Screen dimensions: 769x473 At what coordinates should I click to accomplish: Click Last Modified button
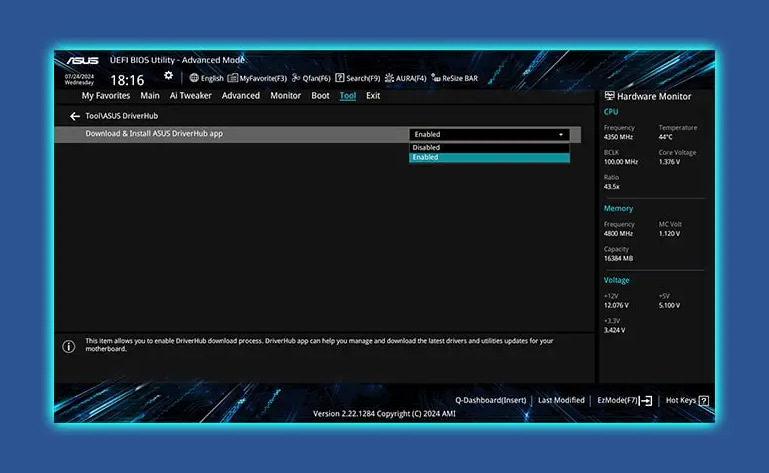[x=561, y=400]
